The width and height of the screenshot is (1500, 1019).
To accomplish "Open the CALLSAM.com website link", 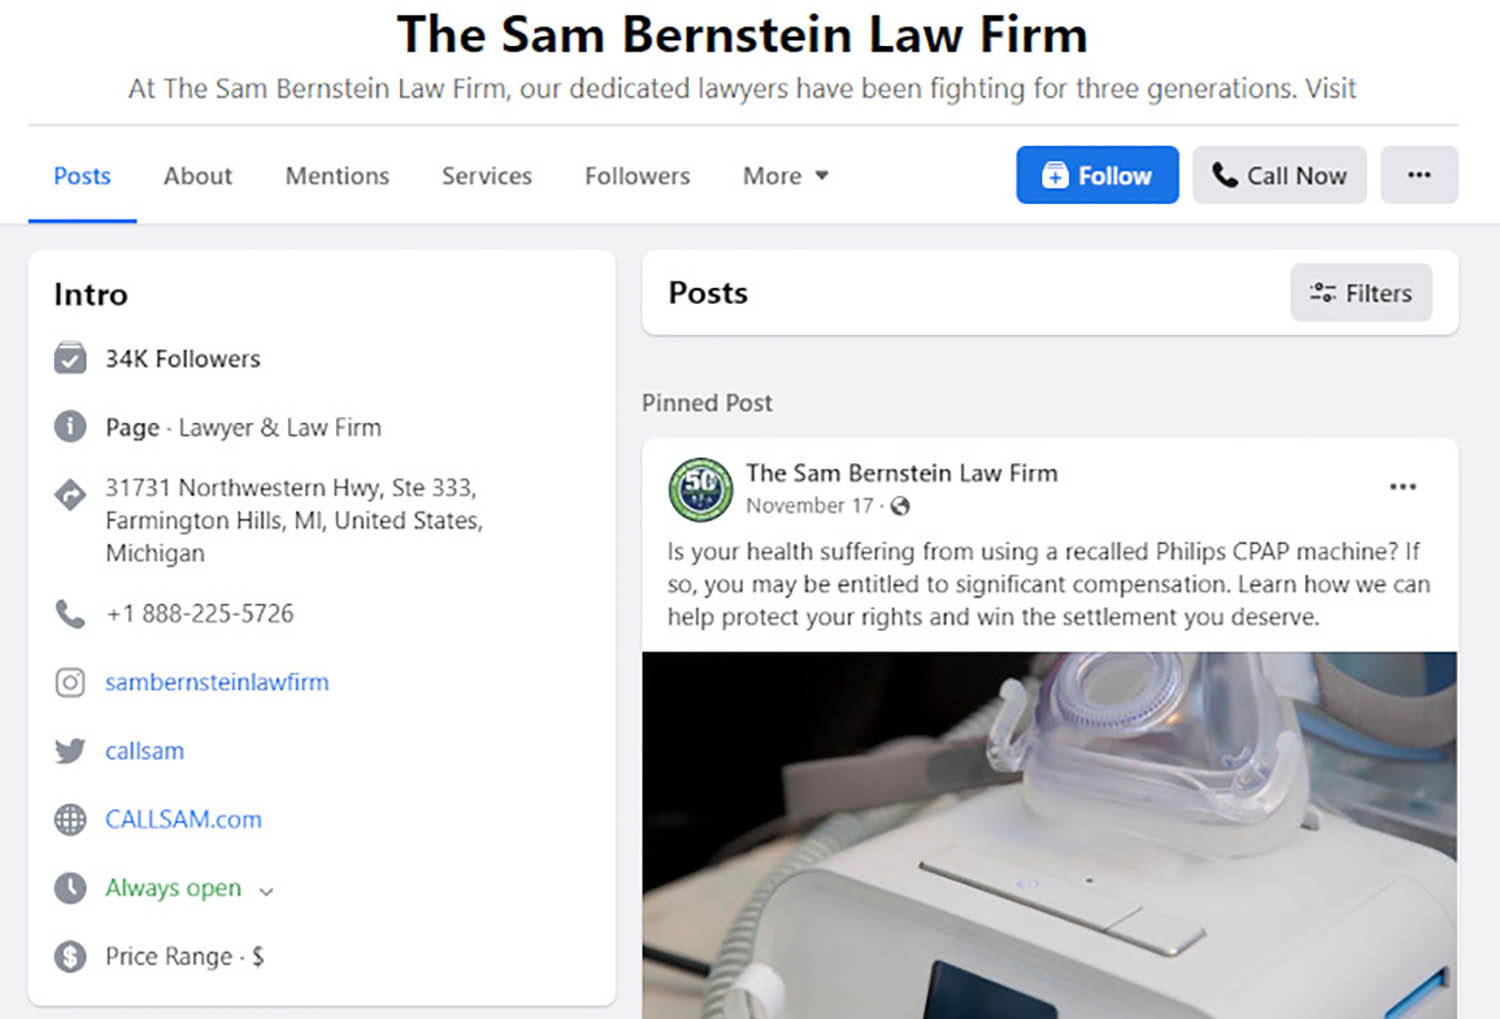I will [x=184, y=820].
